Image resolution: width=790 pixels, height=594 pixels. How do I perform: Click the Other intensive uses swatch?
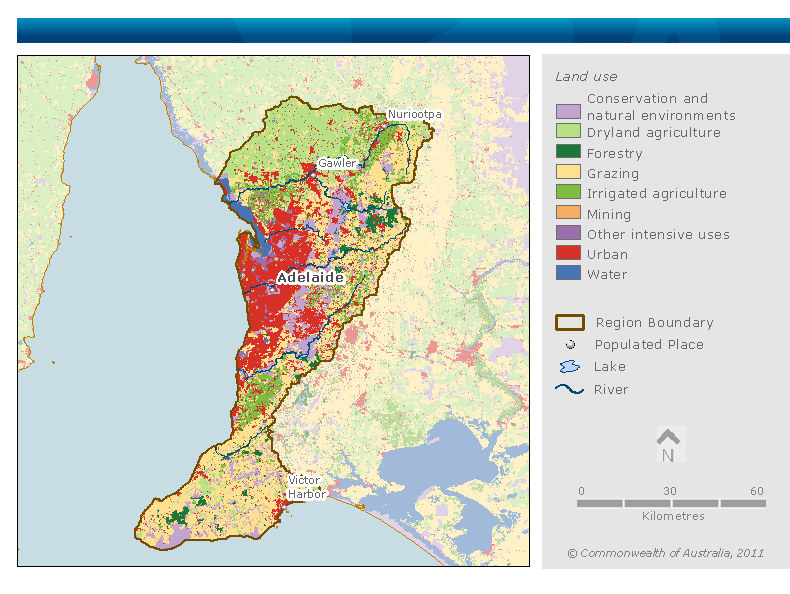[x=568, y=232]
